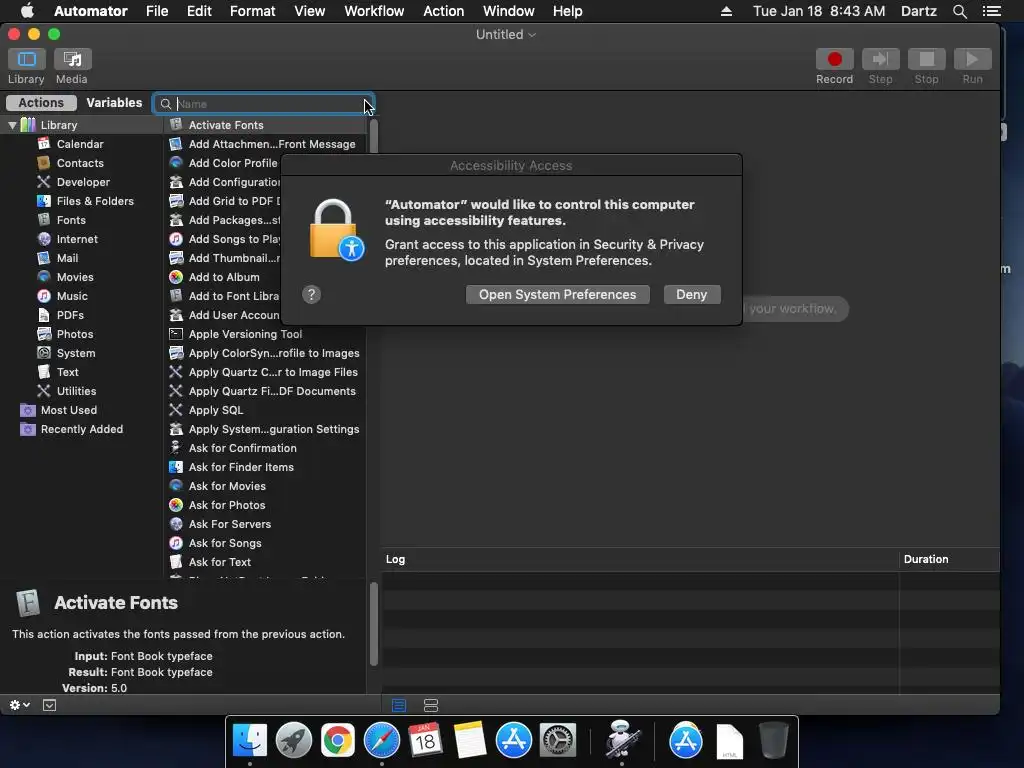Click the Step toolbar icon

pyautogui.click(x=880, y=59)
